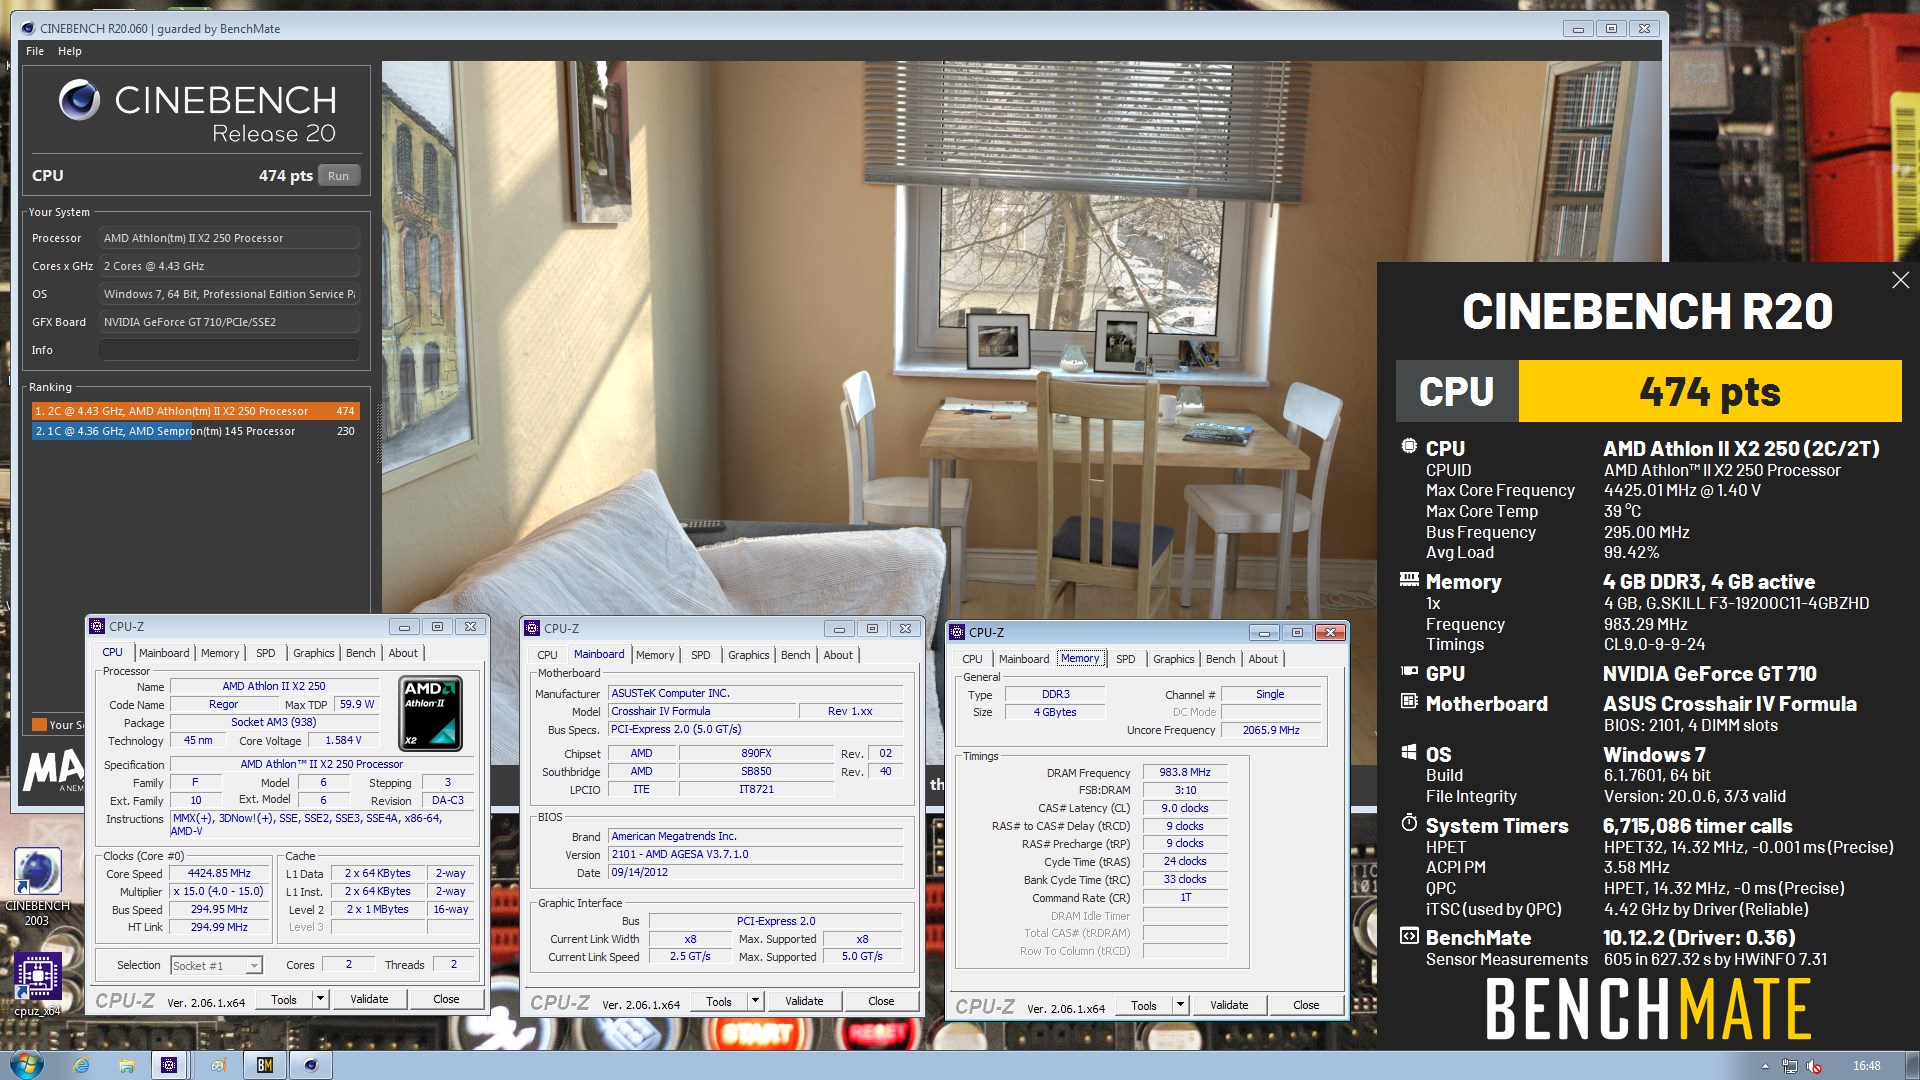Image resolution: width=1920 pixels, height=1080 pixels.
Task: Open SPD tab in CPU-Z Memory window
Action: pos(1125,659)
